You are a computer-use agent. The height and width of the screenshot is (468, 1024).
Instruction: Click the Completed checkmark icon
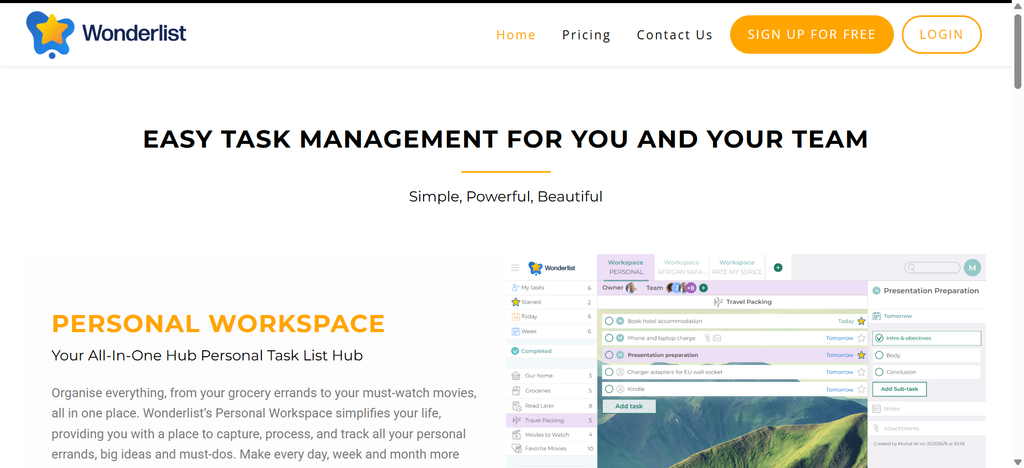pyautogui.click(x=515, y=351)
